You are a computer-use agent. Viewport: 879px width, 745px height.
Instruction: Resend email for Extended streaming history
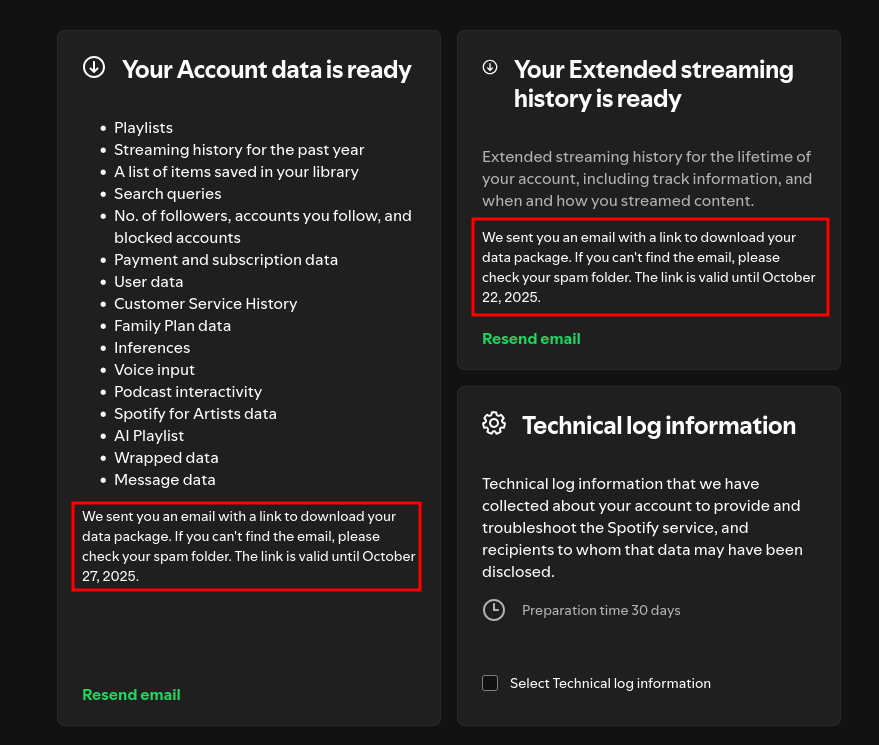pyautogui.click(x=531, y=338)
